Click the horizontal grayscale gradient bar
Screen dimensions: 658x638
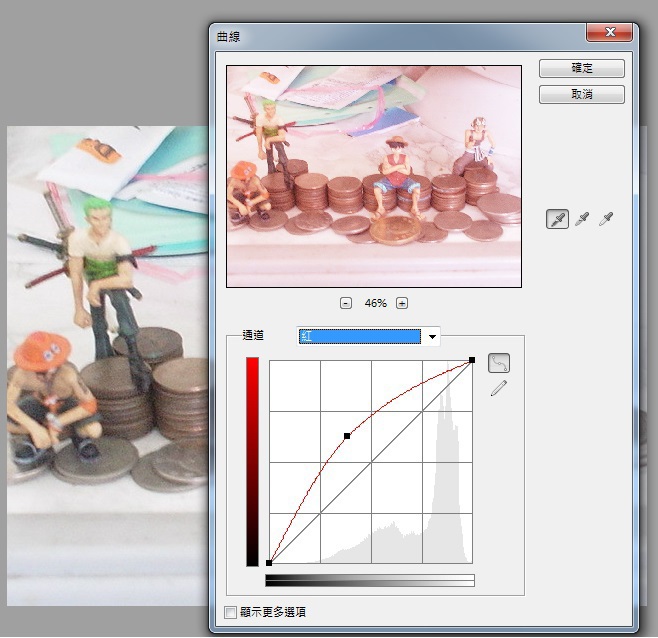[x=370, y=580]
